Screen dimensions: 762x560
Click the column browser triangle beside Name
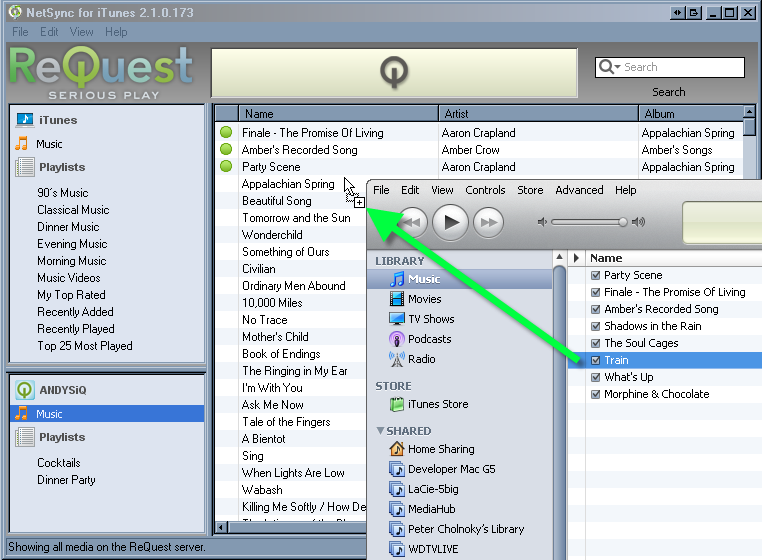click(x=576, y=258)
